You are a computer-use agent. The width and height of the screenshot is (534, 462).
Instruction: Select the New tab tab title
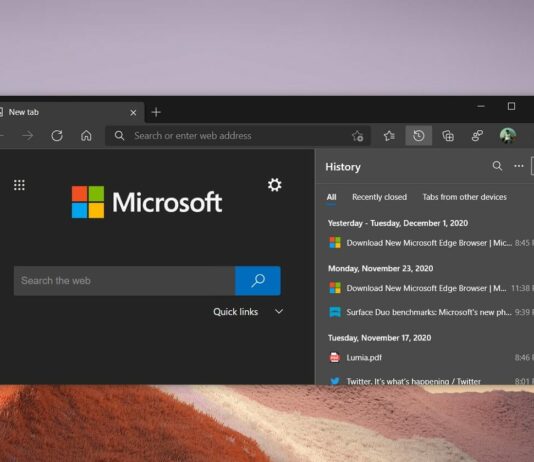[24, 112]
